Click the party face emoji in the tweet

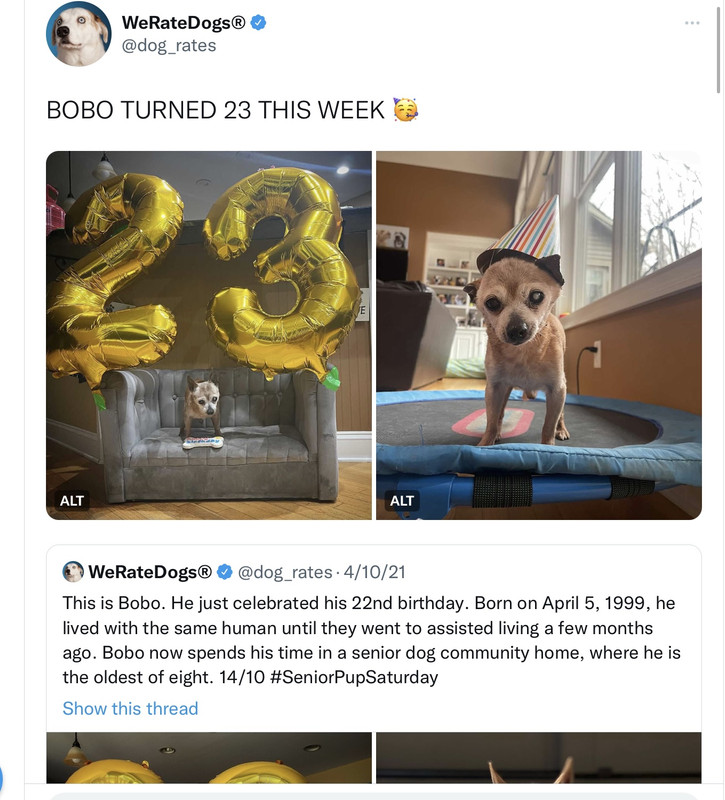pos(405,110)
